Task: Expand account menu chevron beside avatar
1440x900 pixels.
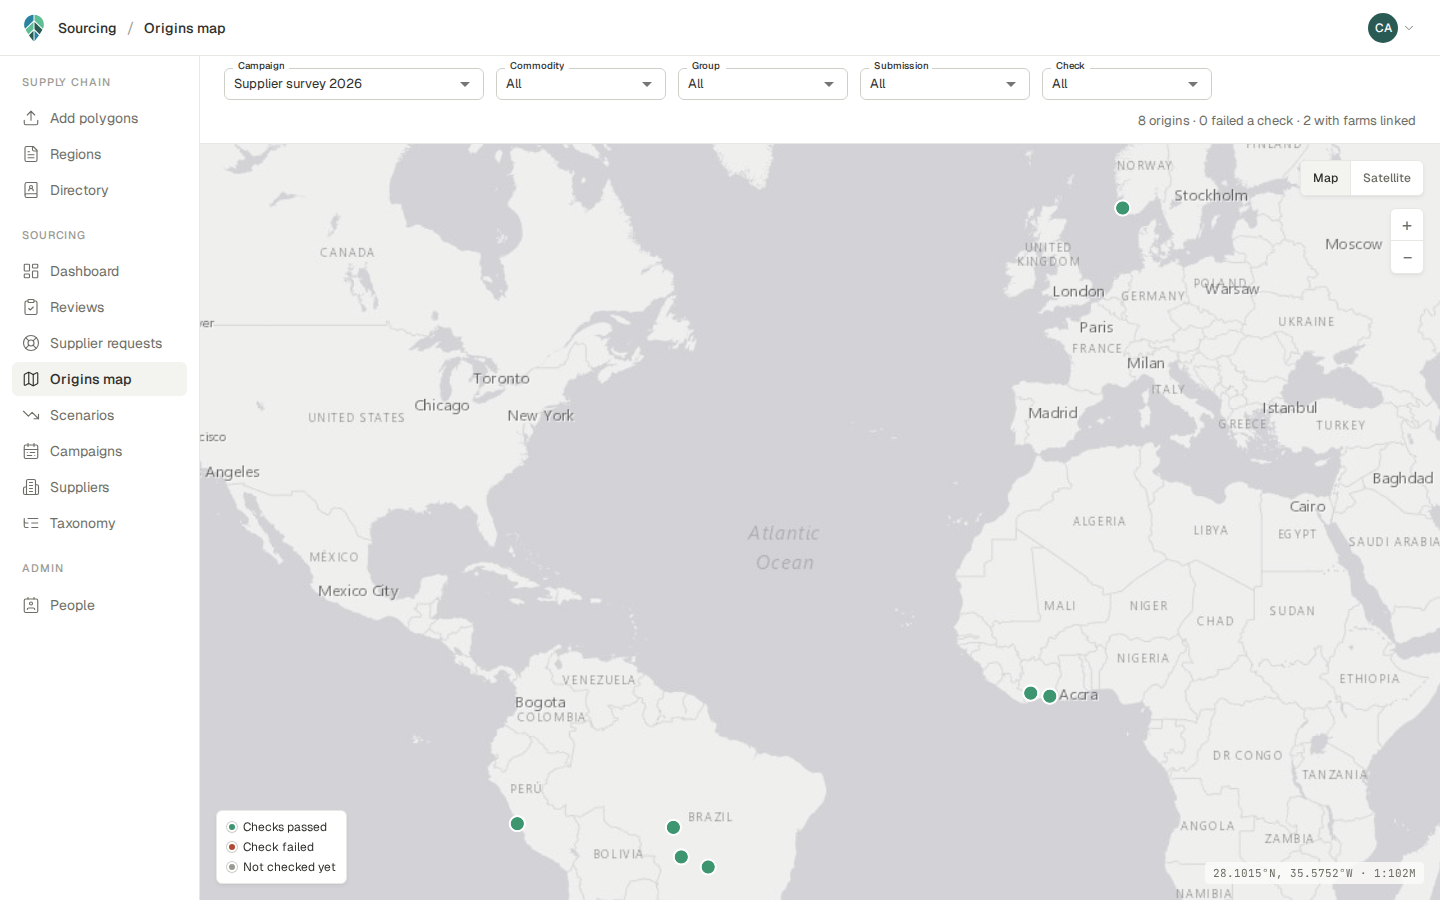Action: click(x=1409, y=28)
